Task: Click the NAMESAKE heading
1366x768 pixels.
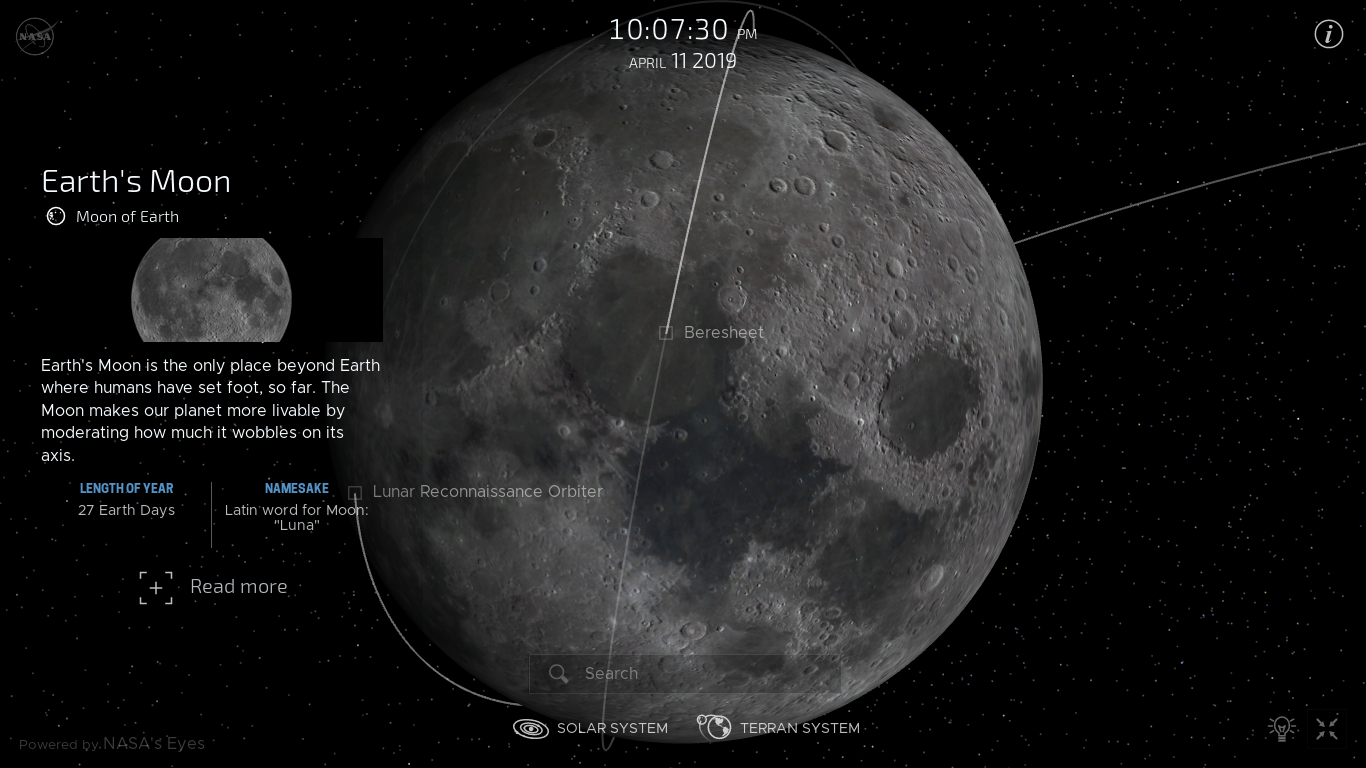Action: coord(297,489)
